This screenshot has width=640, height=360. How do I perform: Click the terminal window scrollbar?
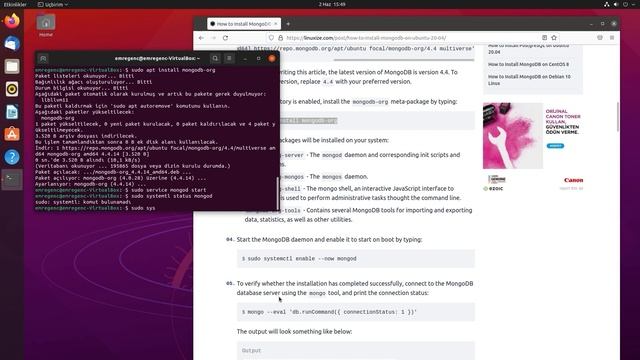278,192
